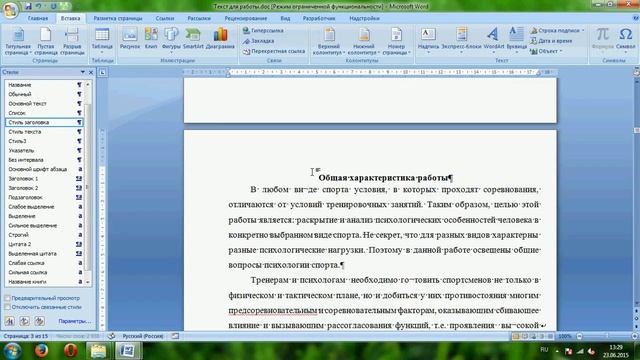The image size is (640, 360).
Task: Open Firefox from the taskbar
Action: 41,351
